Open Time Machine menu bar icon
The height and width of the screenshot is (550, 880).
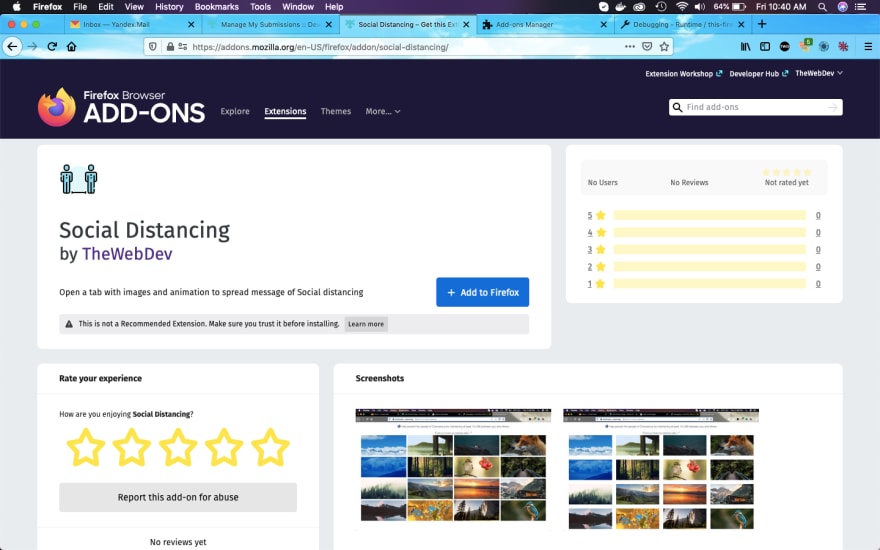click(661, 7)
